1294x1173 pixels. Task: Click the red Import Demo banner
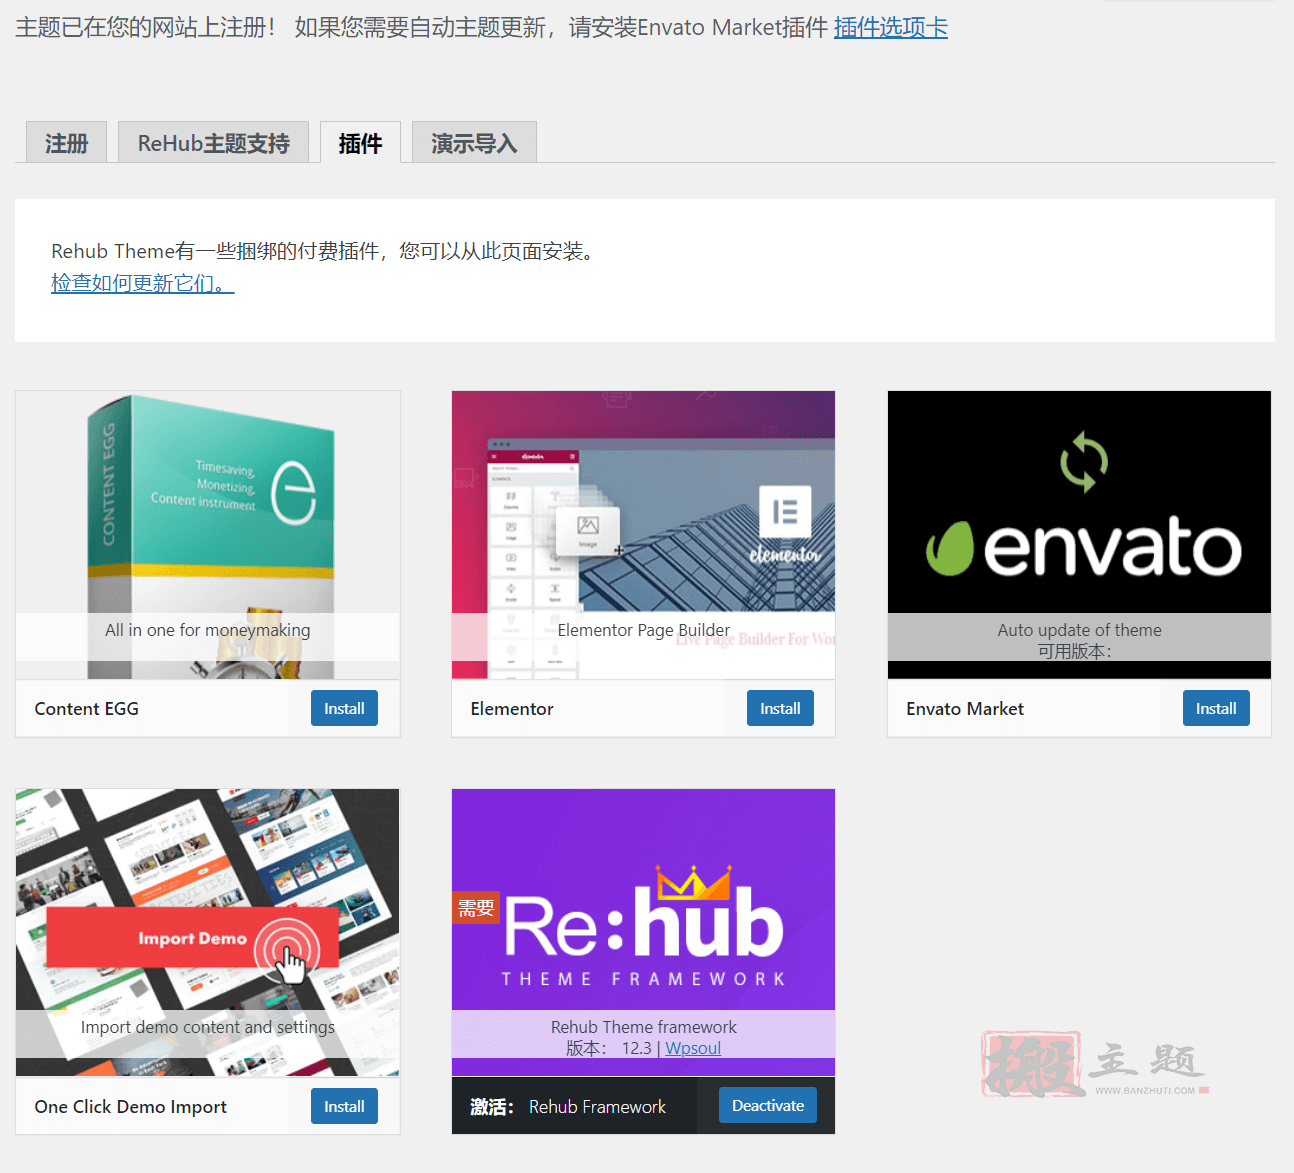[x=192, y=938]
